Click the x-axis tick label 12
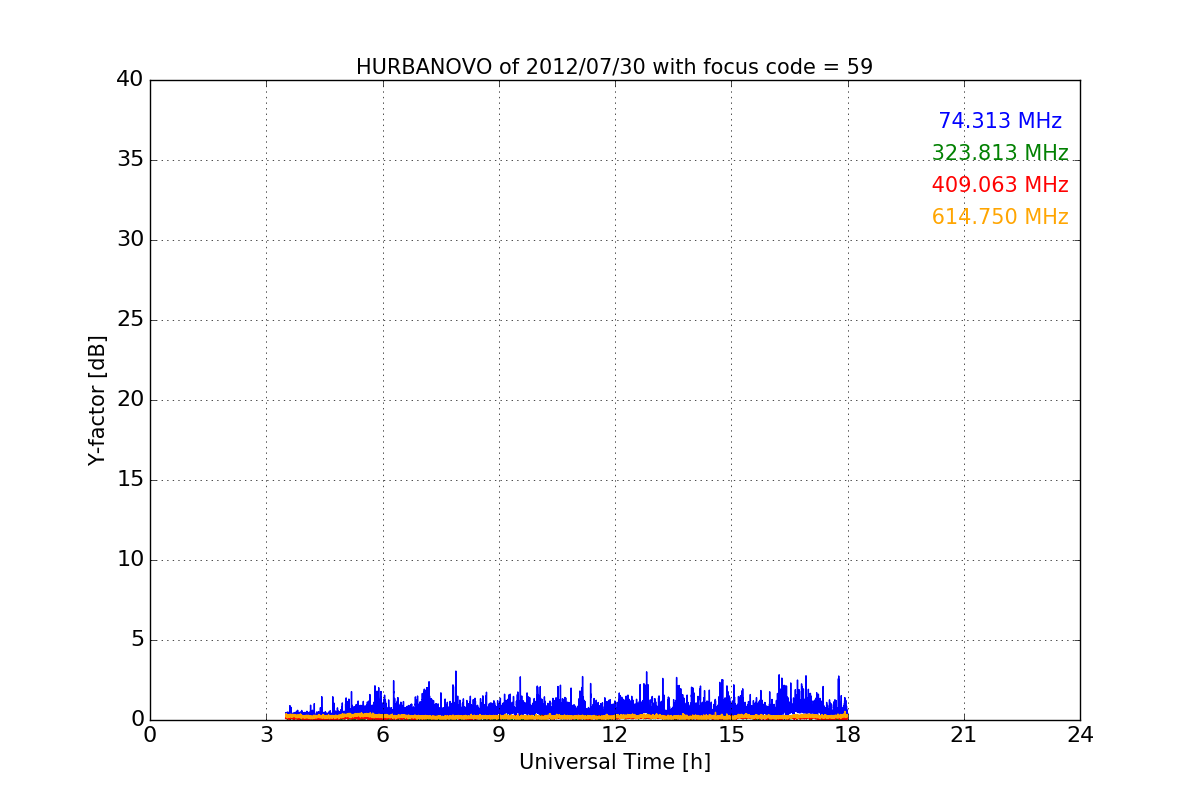The width and height of the screenshot is (1200, 800). click(x=614, y=735)
